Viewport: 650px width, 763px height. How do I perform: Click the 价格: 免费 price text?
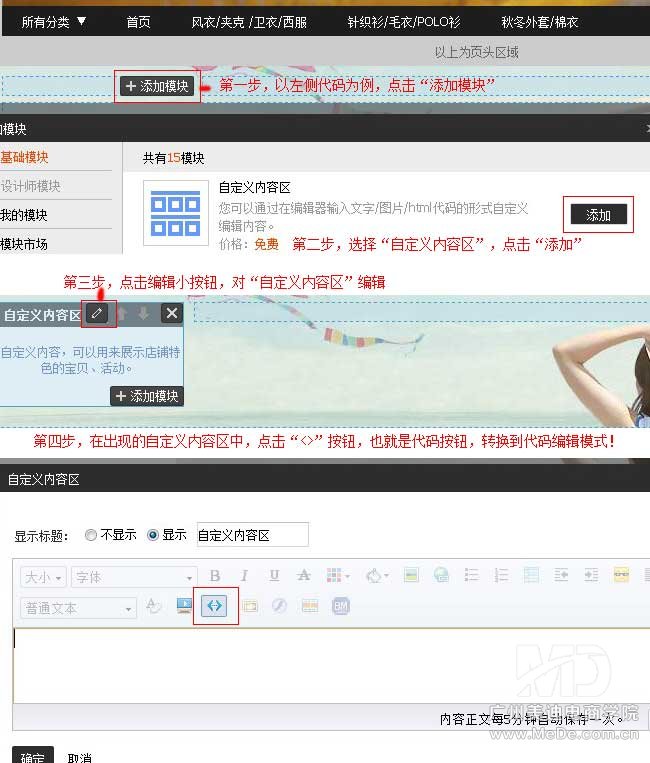coord(249,244)
